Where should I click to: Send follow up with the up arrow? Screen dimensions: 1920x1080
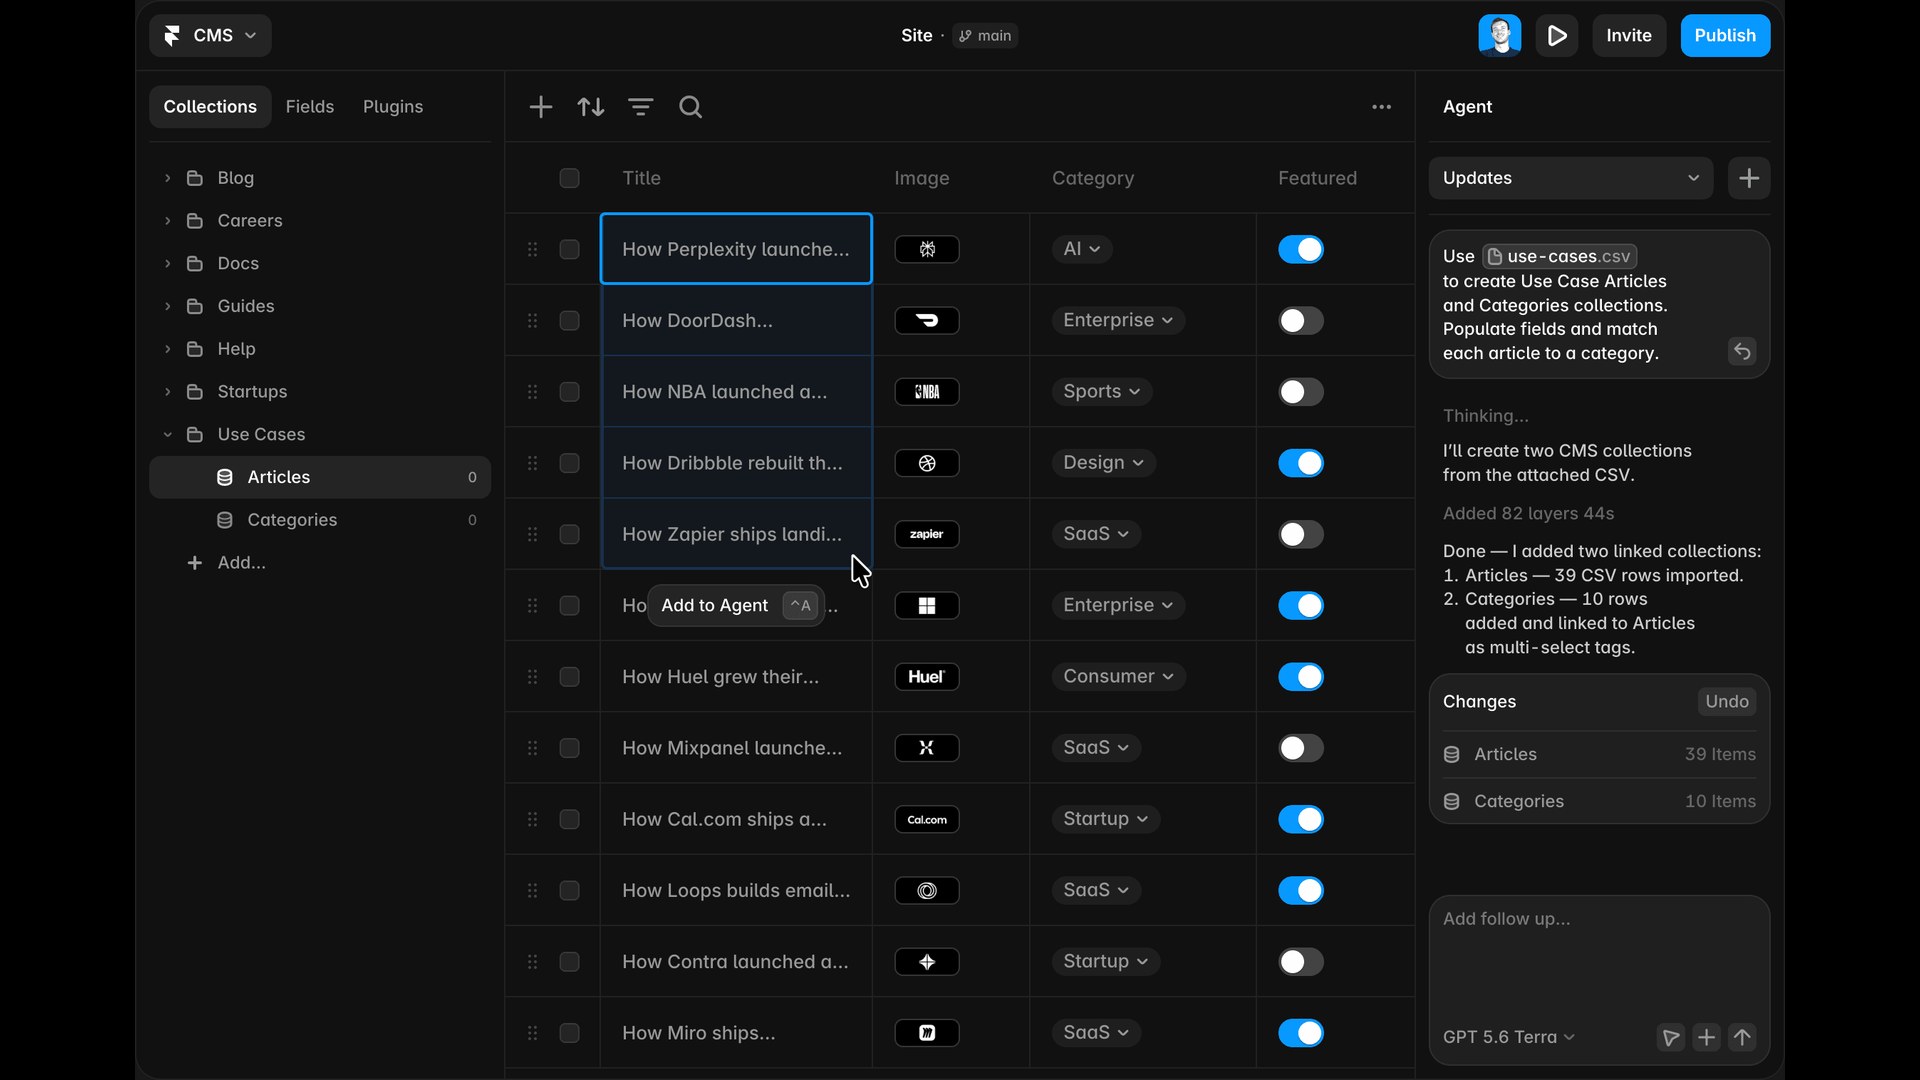click(x=1742, y=1037)
